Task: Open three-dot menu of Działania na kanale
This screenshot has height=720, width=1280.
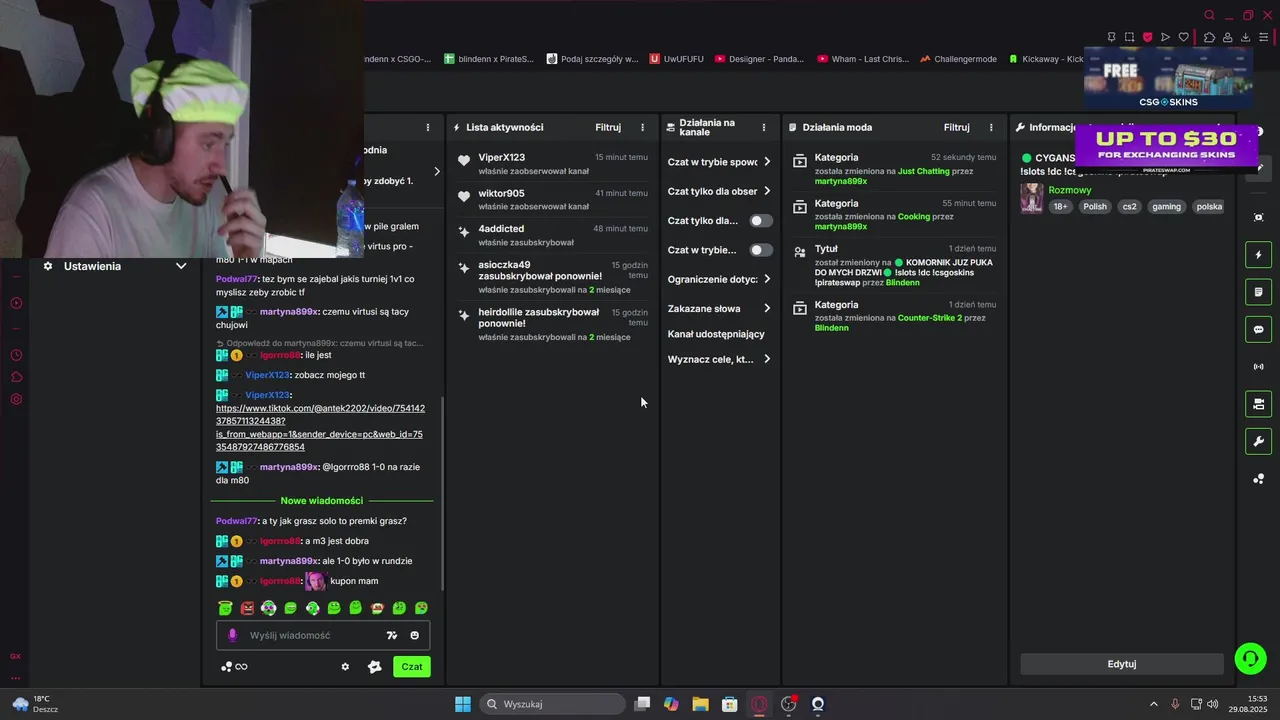Action: point(764,127)
